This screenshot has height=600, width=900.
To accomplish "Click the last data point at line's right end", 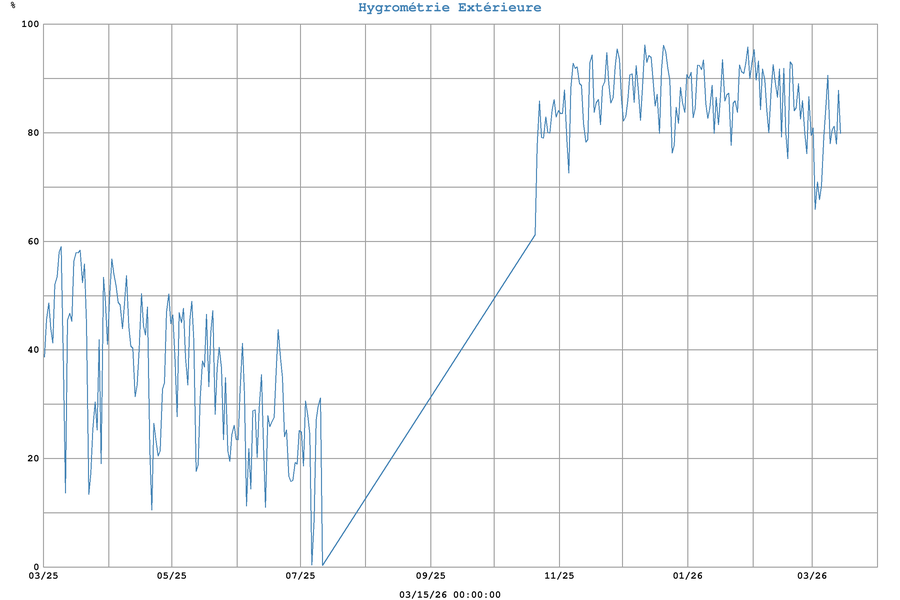I will point(840,133).
